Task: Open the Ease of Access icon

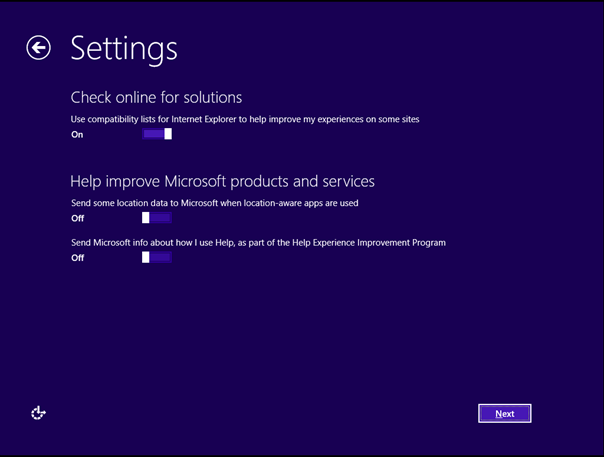Action: [x=38, y=412]
